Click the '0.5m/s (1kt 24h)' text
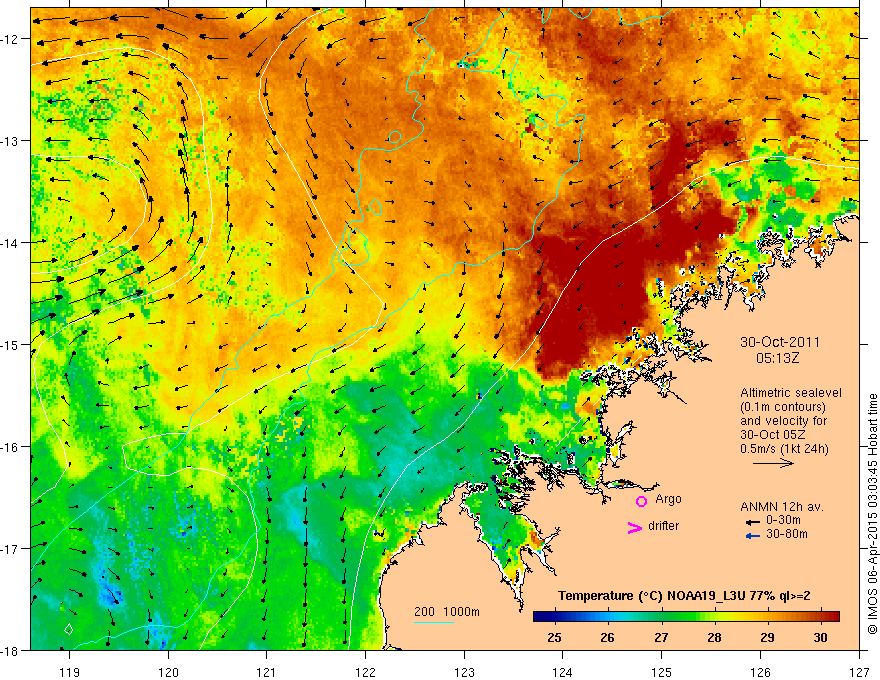This screenshot has width=880, height=680. (784, 449)
